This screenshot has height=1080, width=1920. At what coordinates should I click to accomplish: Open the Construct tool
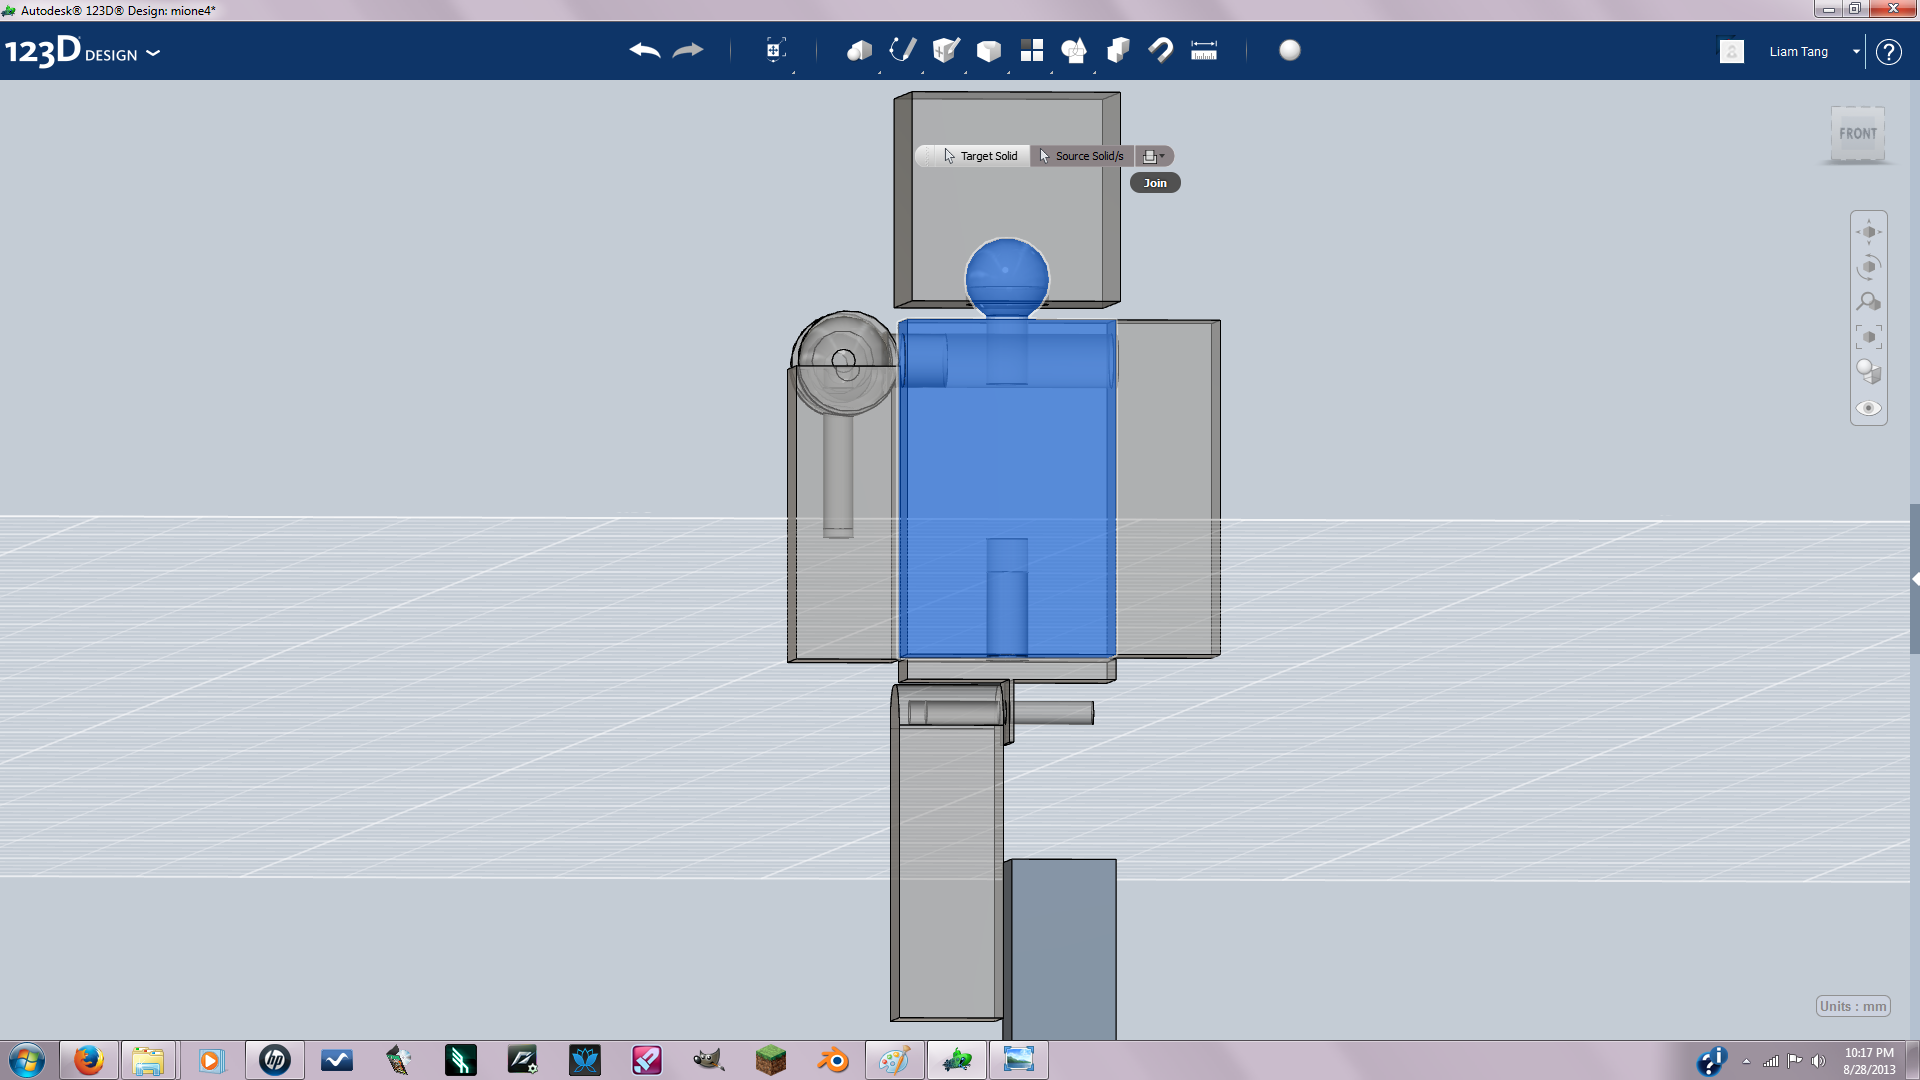coord(946,51)
